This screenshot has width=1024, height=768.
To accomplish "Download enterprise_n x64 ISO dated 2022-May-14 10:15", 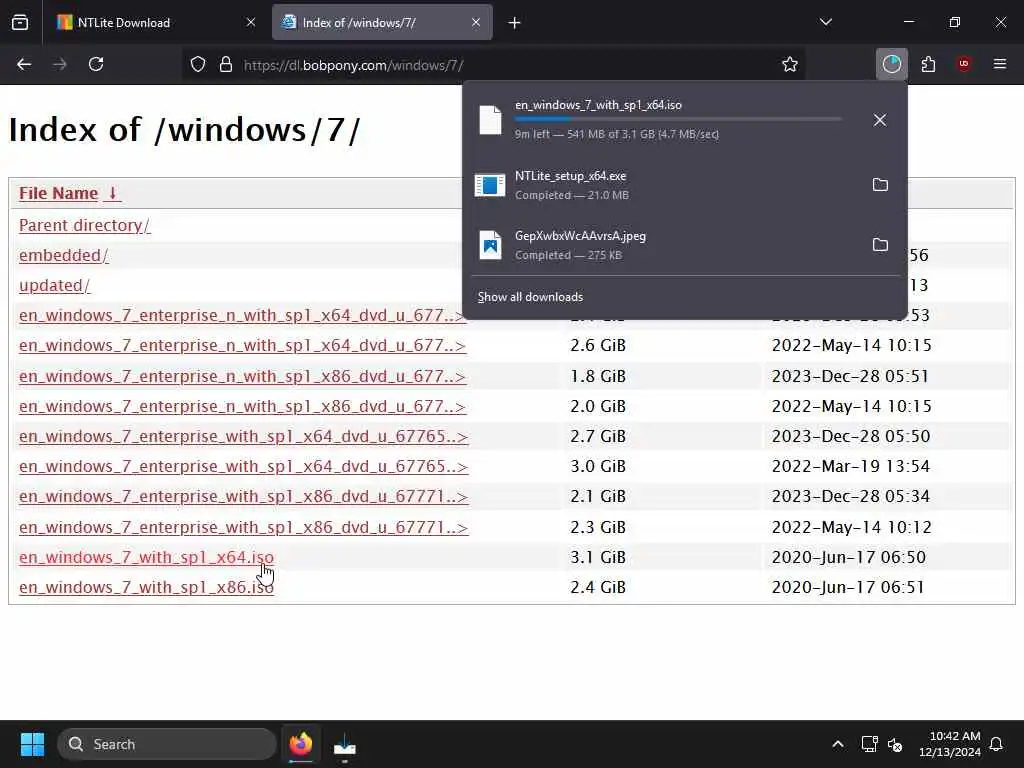I will click(x=242, y=345).
